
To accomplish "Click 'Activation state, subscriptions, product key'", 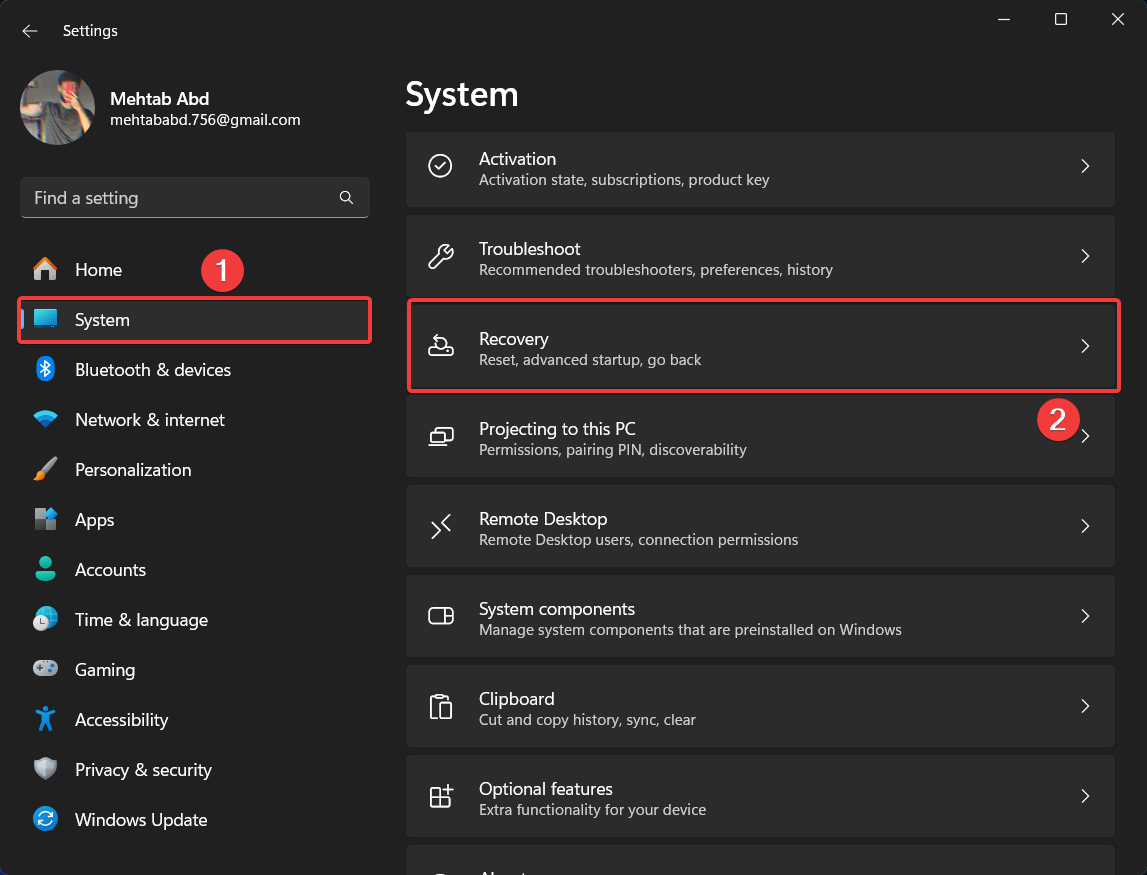I will (624, 179).
